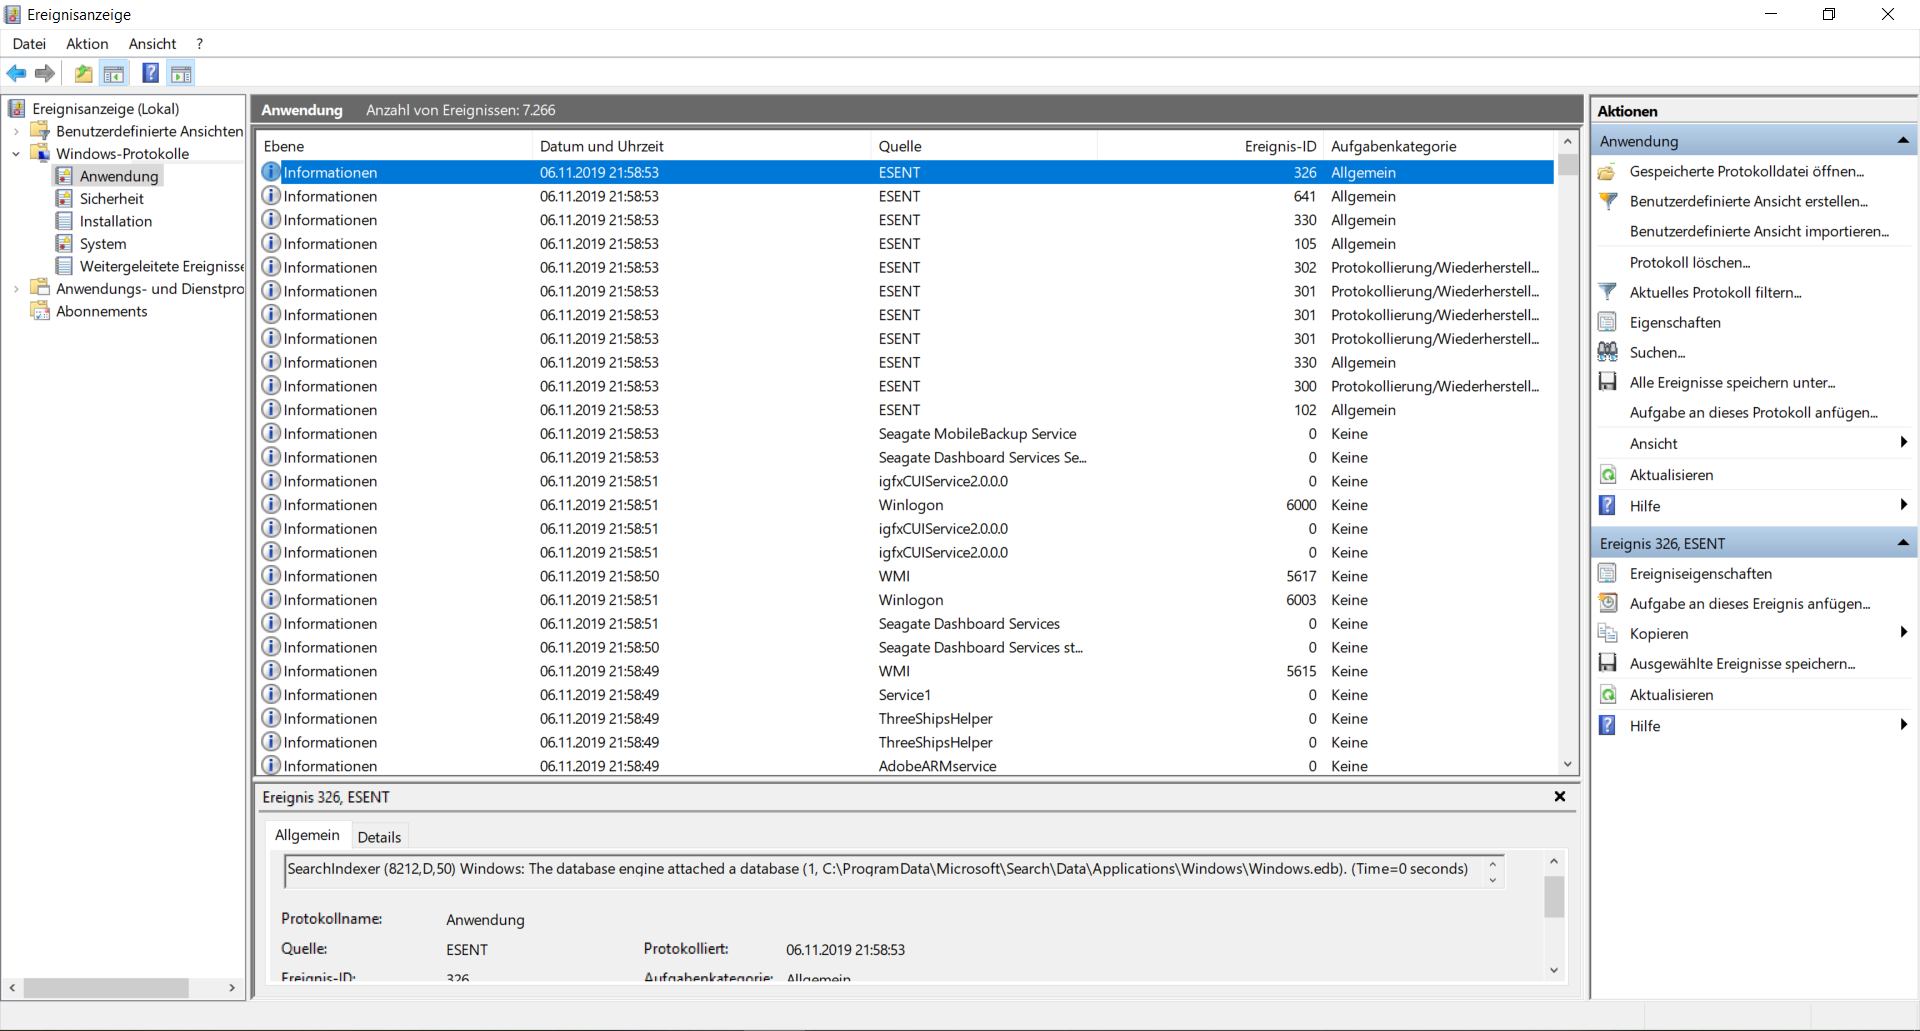This screenshot has height=1031, width=1920.
Task: Sort by the Aufgabenkategorie column header
Action: 1438,146
